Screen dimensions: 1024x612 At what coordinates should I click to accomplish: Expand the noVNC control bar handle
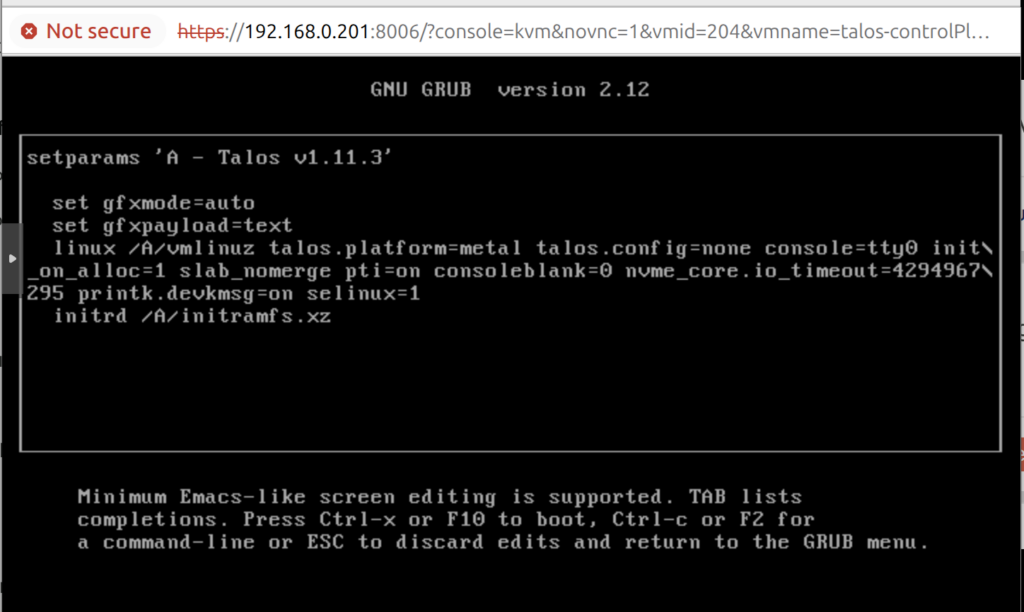(x=11, y=258)
